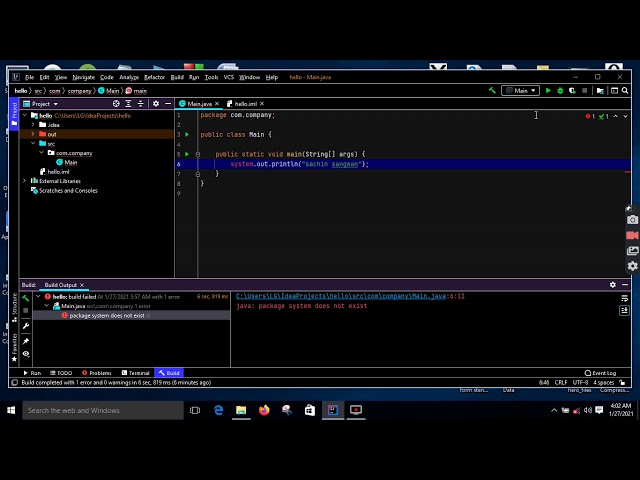Expand the out folder
Viewport: 640px width, 480px height.
click(33, 134)
